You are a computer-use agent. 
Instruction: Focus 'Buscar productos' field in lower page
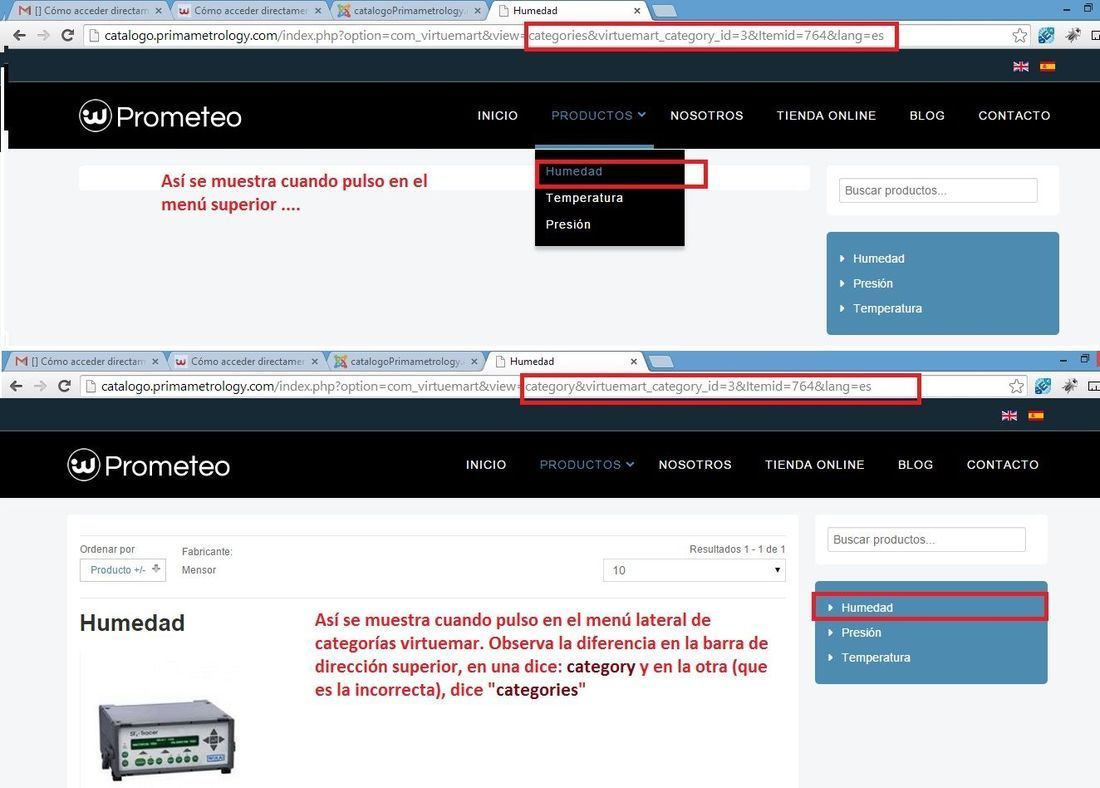point(926,540)
